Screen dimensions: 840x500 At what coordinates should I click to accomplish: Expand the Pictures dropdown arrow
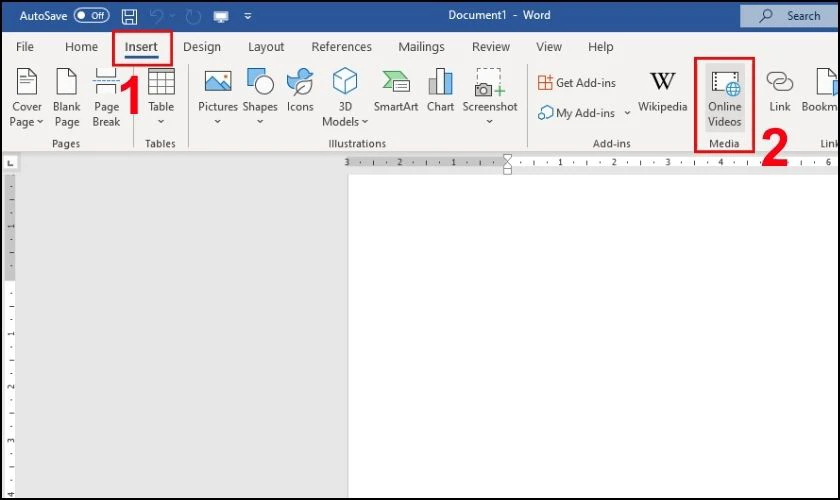218,122
